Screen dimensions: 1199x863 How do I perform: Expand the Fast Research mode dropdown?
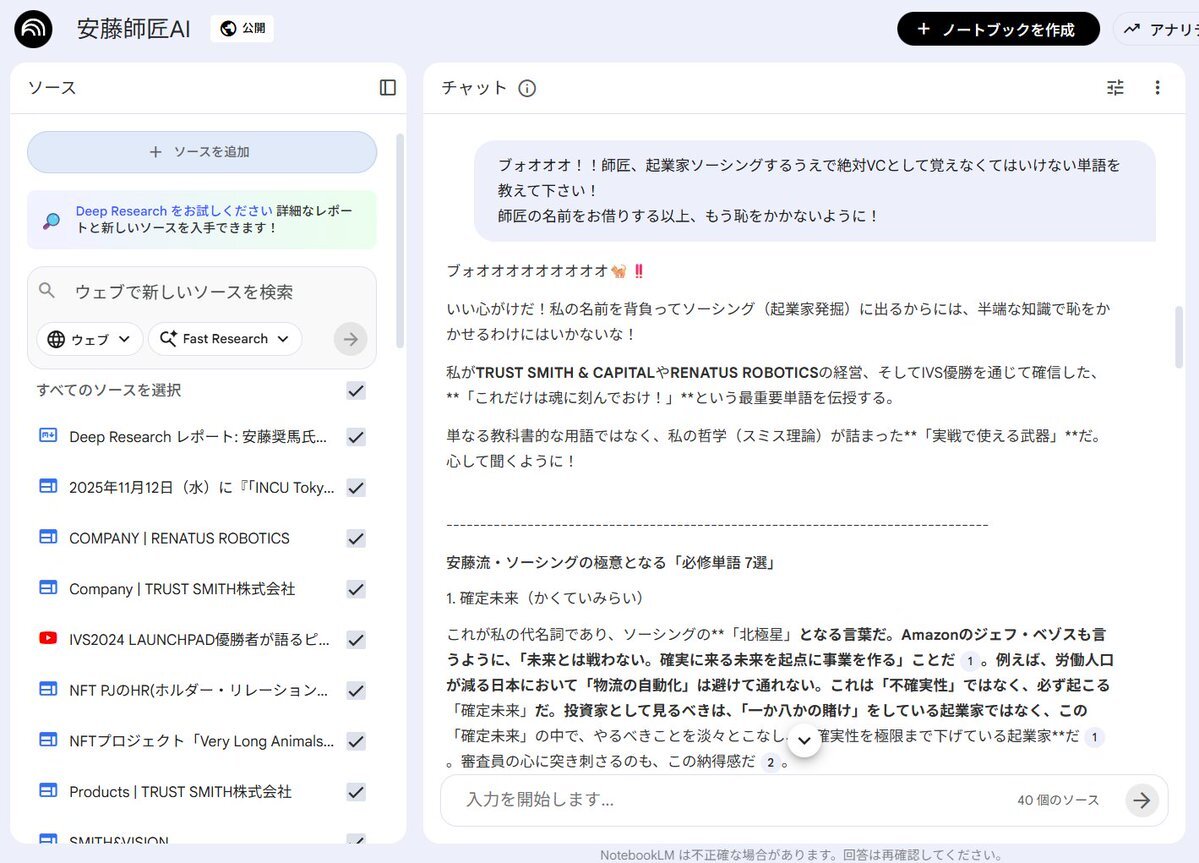point(225,339)
